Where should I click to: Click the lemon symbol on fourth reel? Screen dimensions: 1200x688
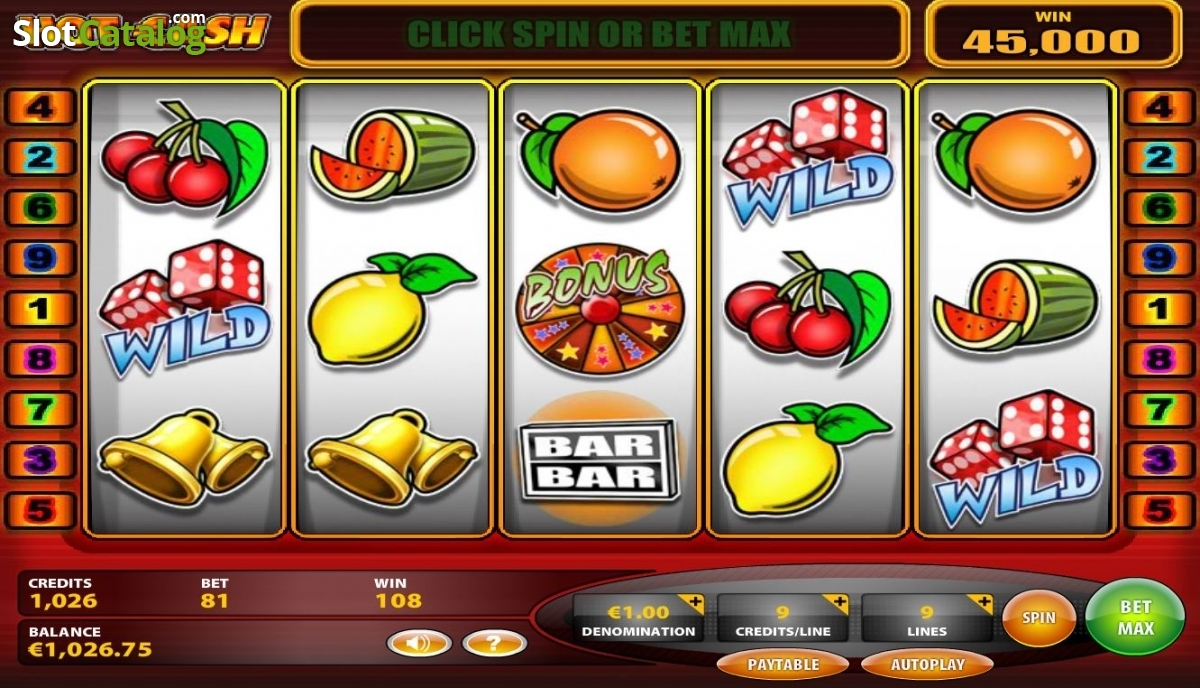805,458
